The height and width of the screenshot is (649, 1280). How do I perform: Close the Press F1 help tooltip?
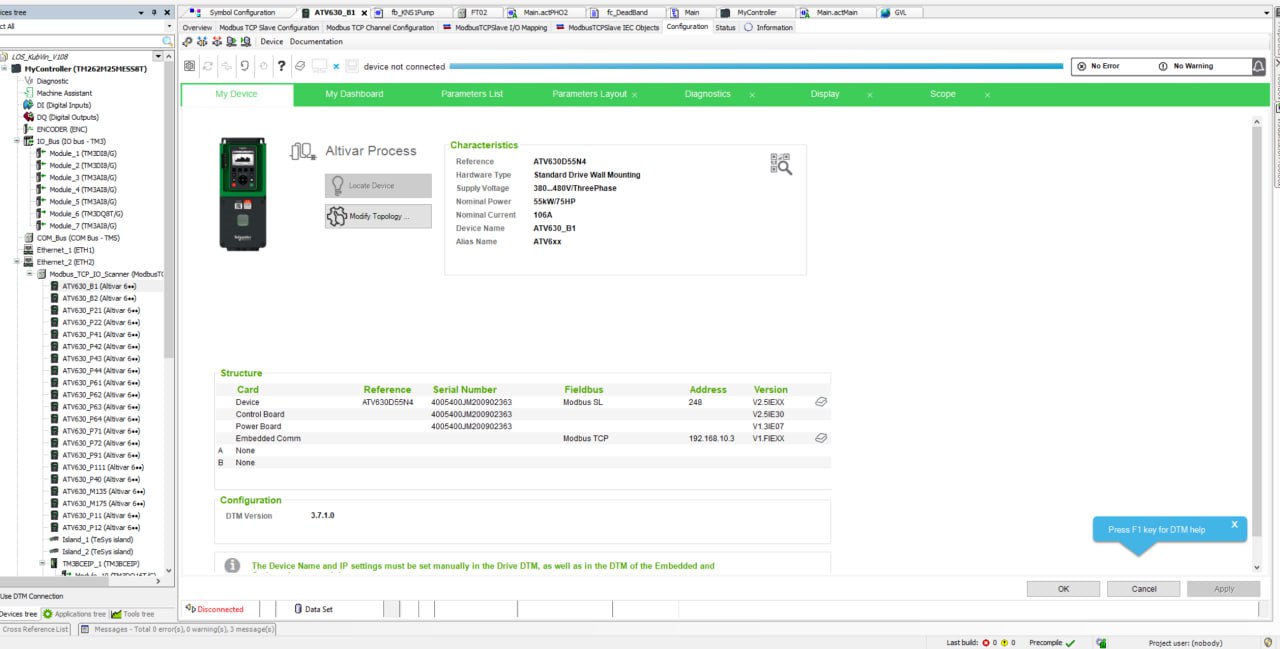click(x=1234, y=524)
